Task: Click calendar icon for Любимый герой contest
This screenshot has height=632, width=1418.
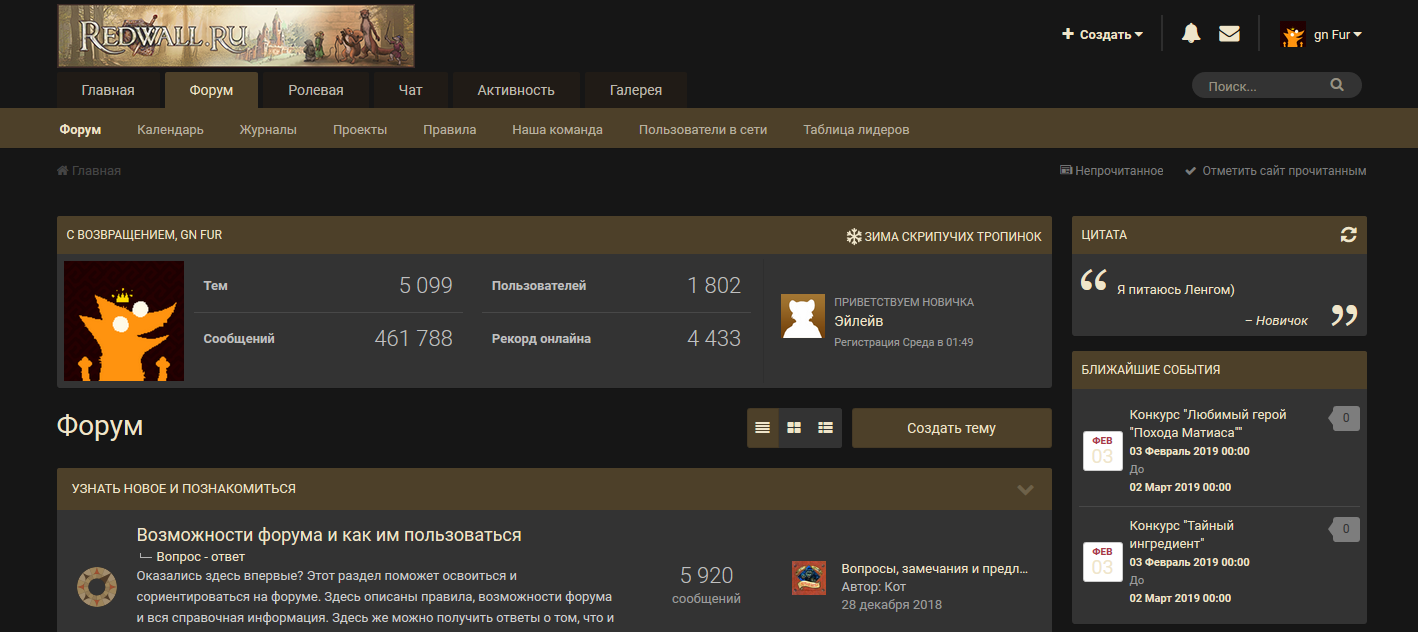Action: coord(1102,450)
